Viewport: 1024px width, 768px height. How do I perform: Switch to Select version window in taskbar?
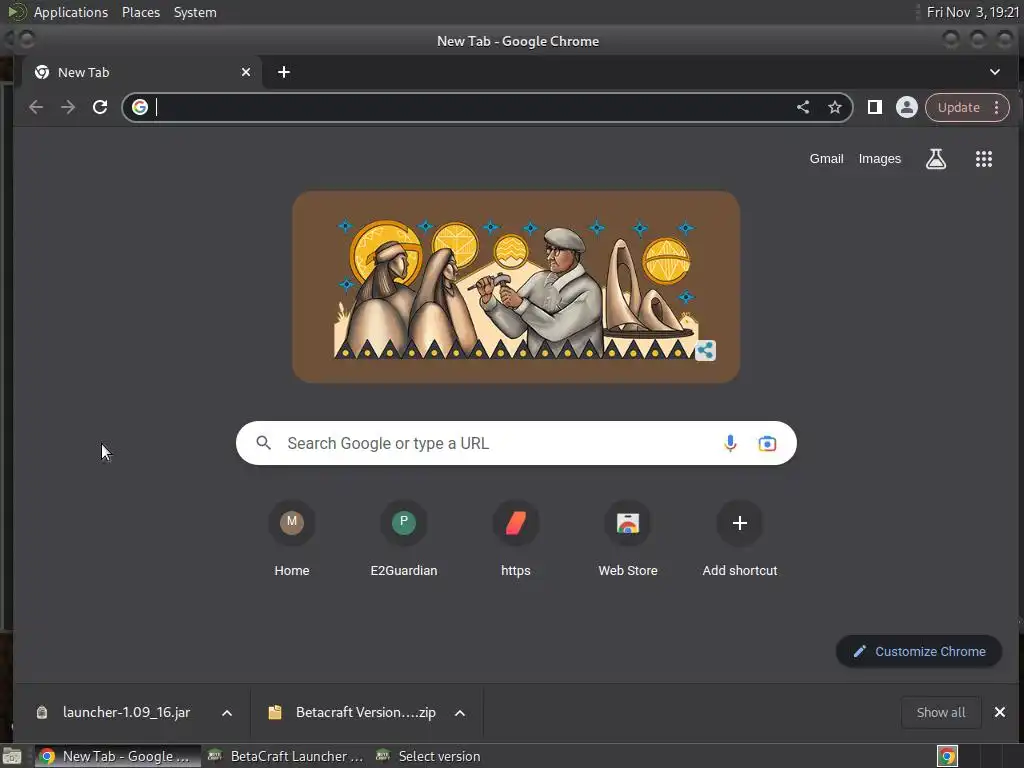point(428,756)
